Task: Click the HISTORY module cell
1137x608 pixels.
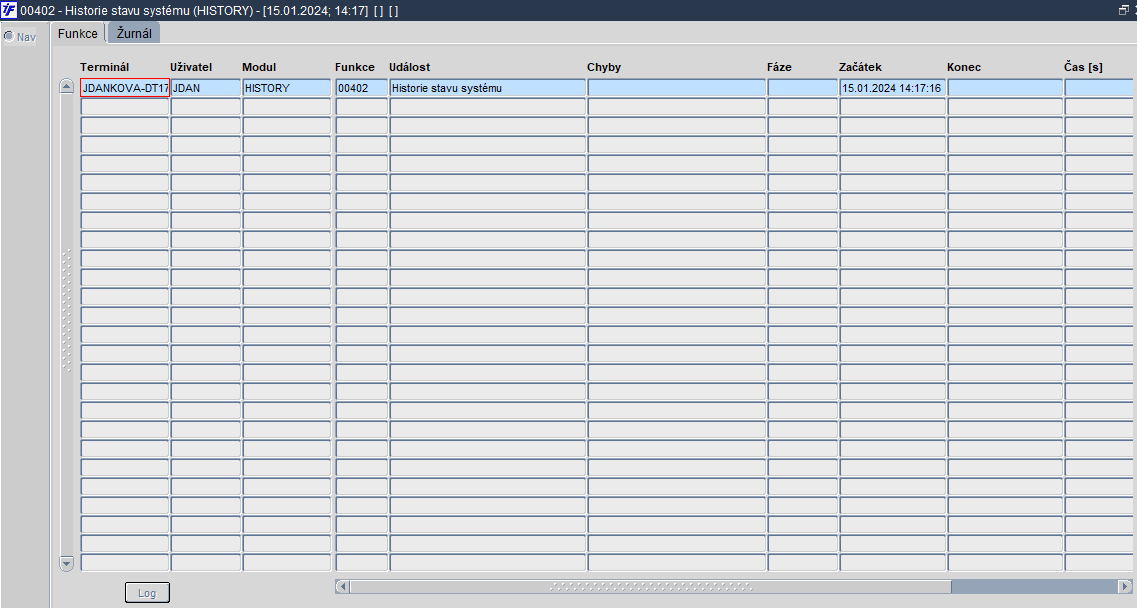Action: 286,88
